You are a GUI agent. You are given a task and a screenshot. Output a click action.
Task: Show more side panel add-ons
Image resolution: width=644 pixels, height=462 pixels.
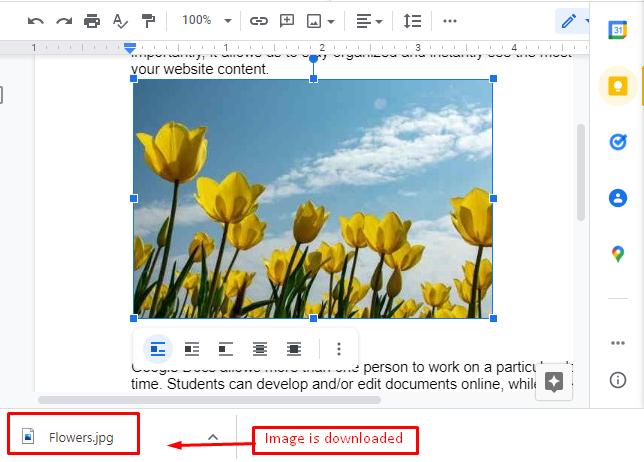[618, 343]
